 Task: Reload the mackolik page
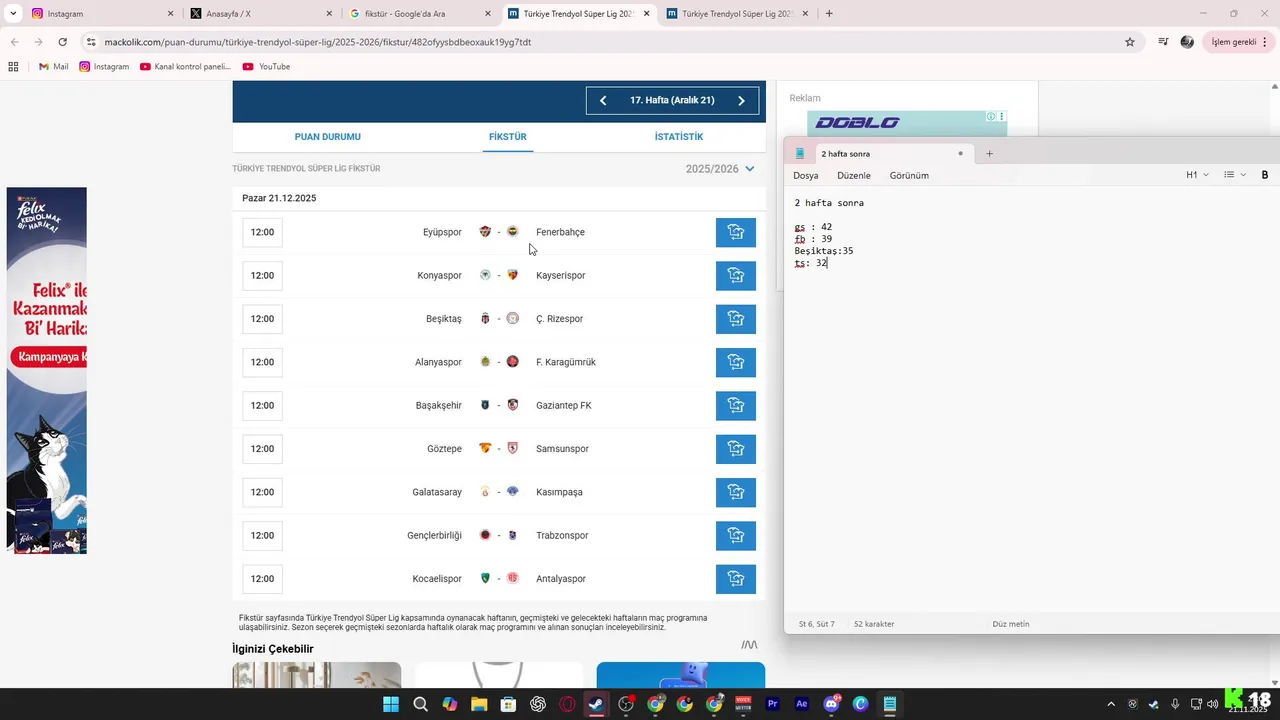(62, 42)
